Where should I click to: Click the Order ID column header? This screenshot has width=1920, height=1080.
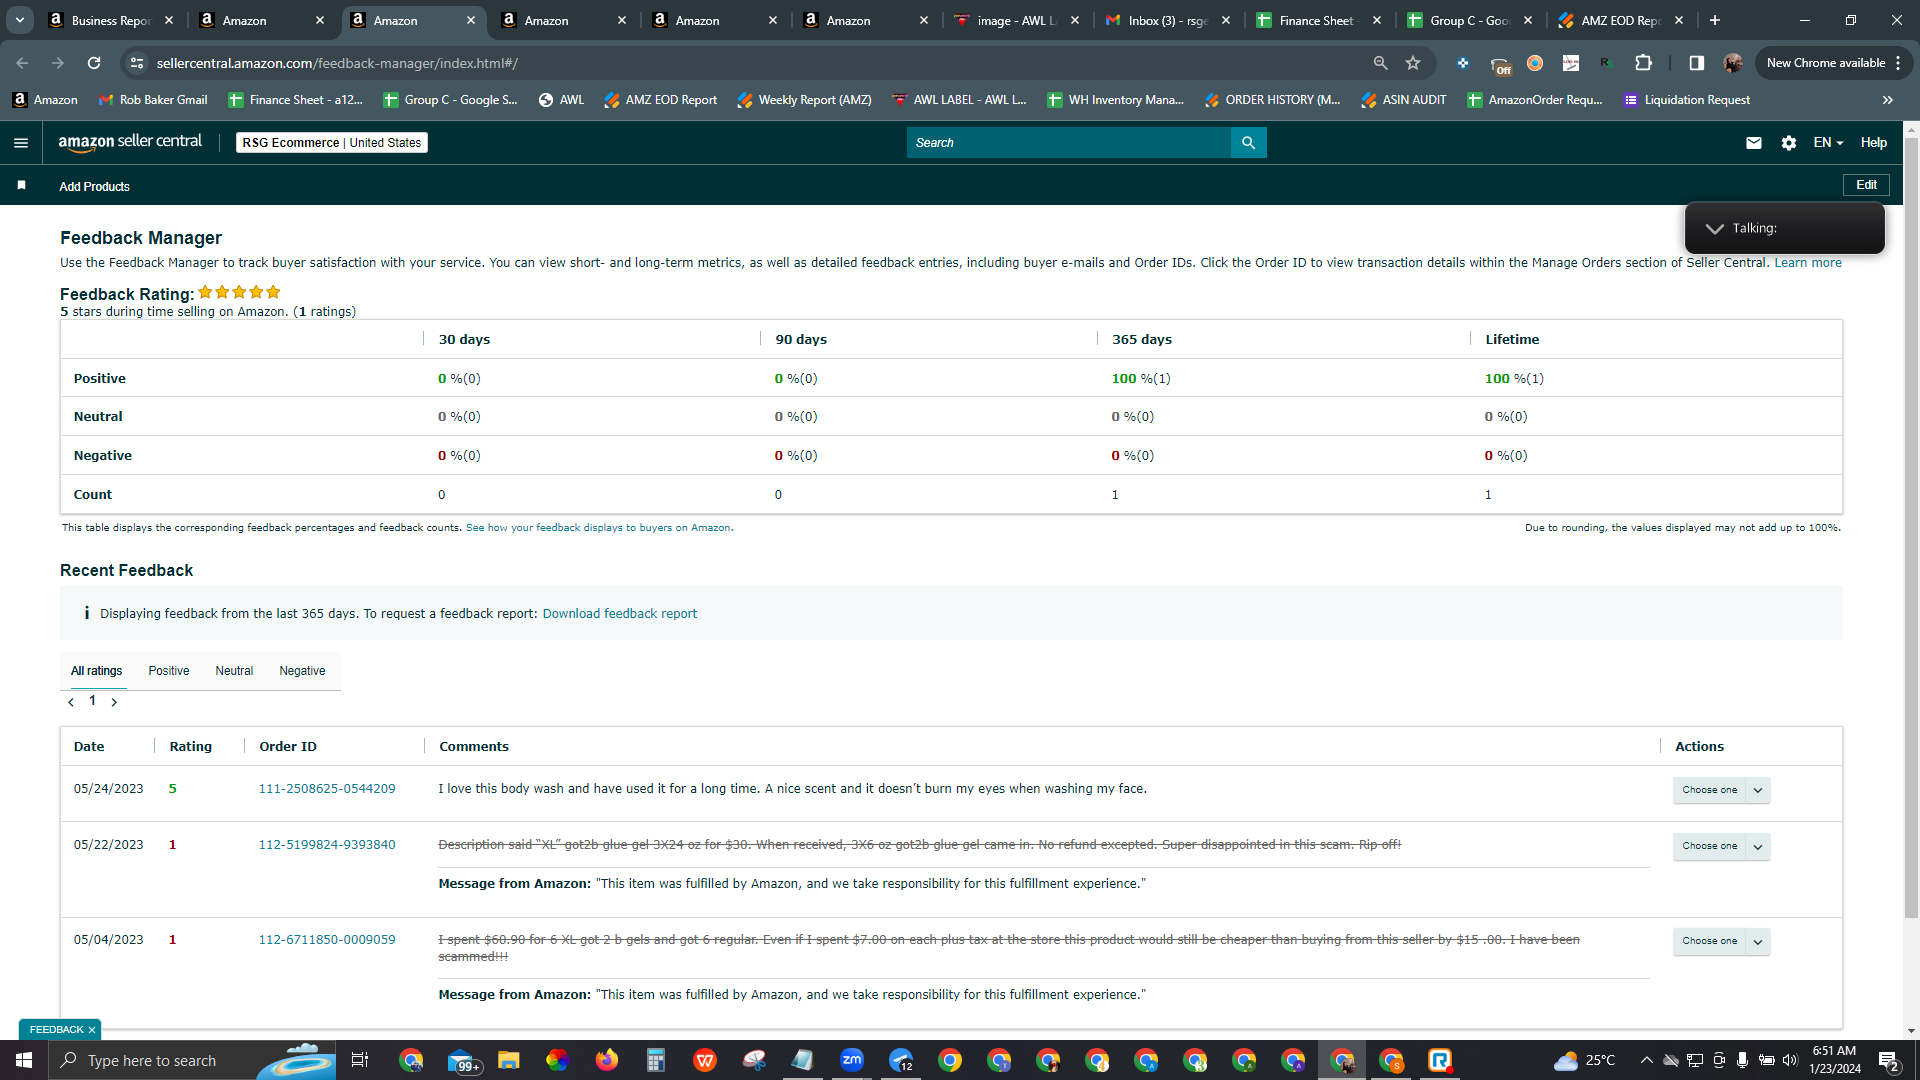(288, 747)
